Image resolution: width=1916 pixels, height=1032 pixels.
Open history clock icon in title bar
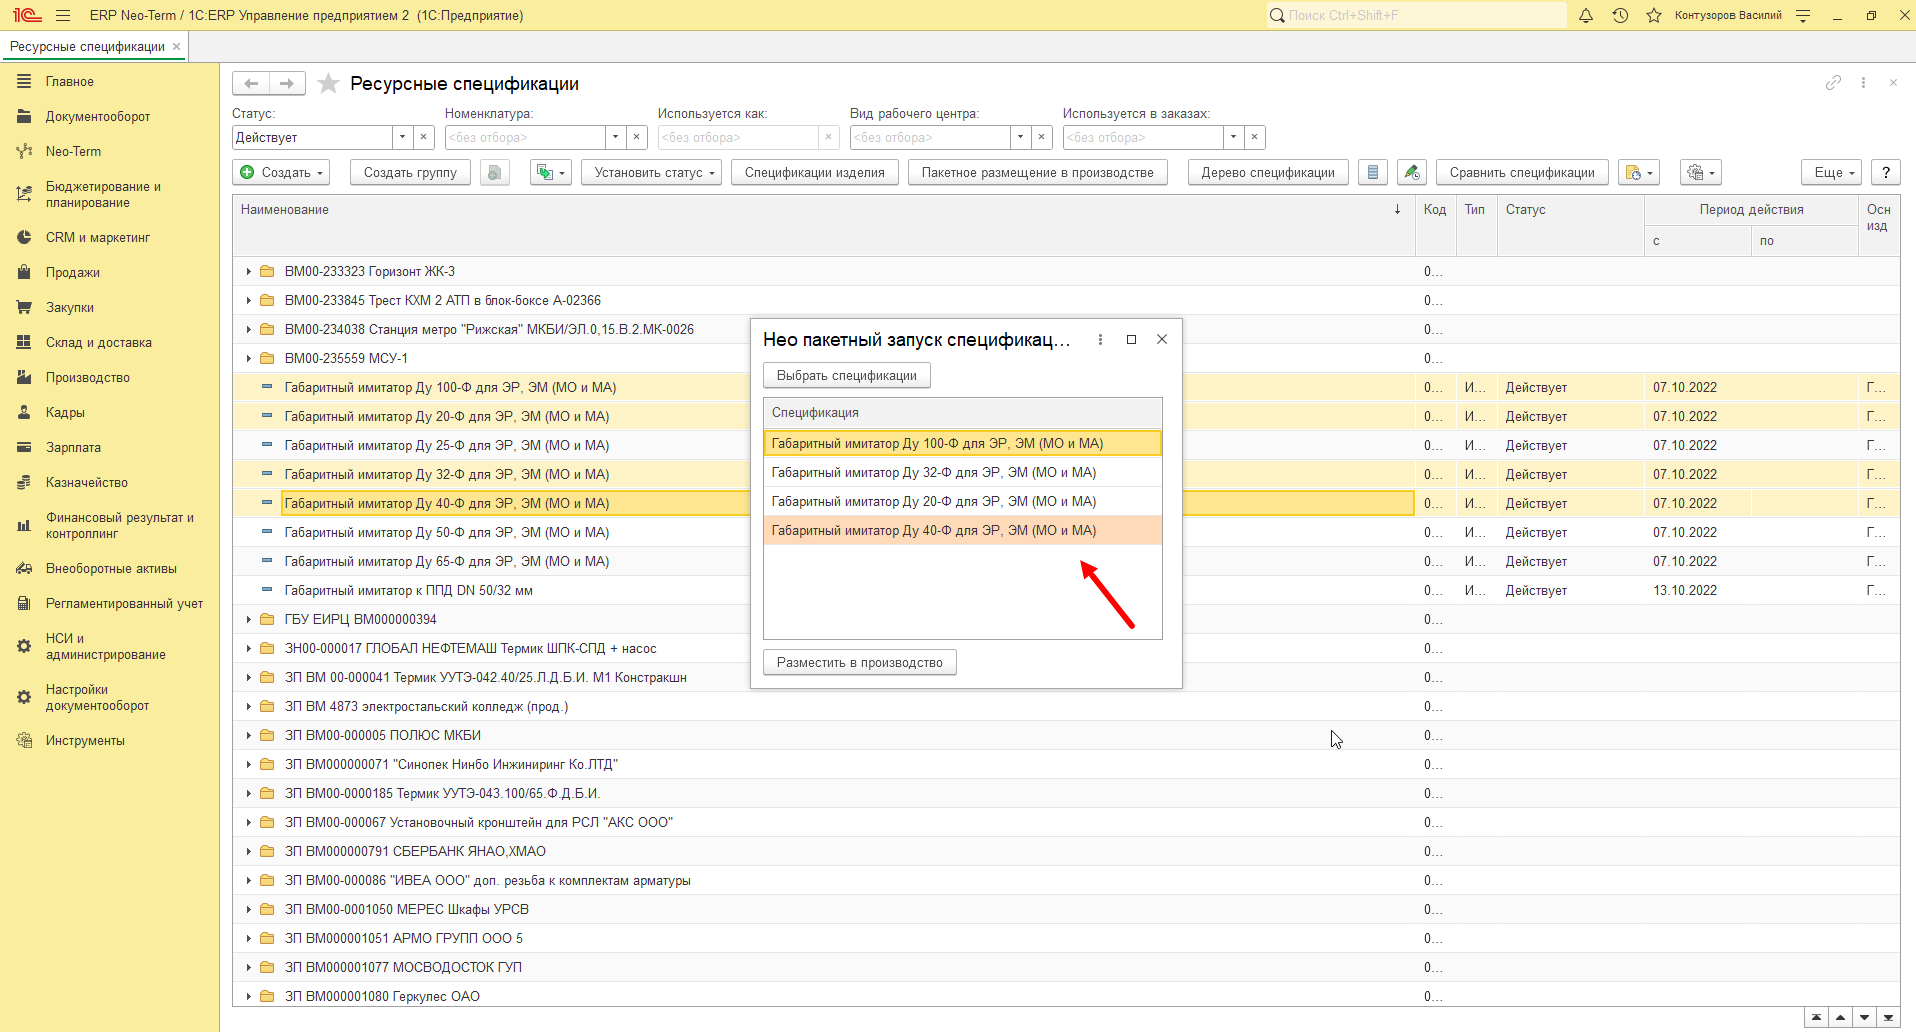tap(1620, 15)
